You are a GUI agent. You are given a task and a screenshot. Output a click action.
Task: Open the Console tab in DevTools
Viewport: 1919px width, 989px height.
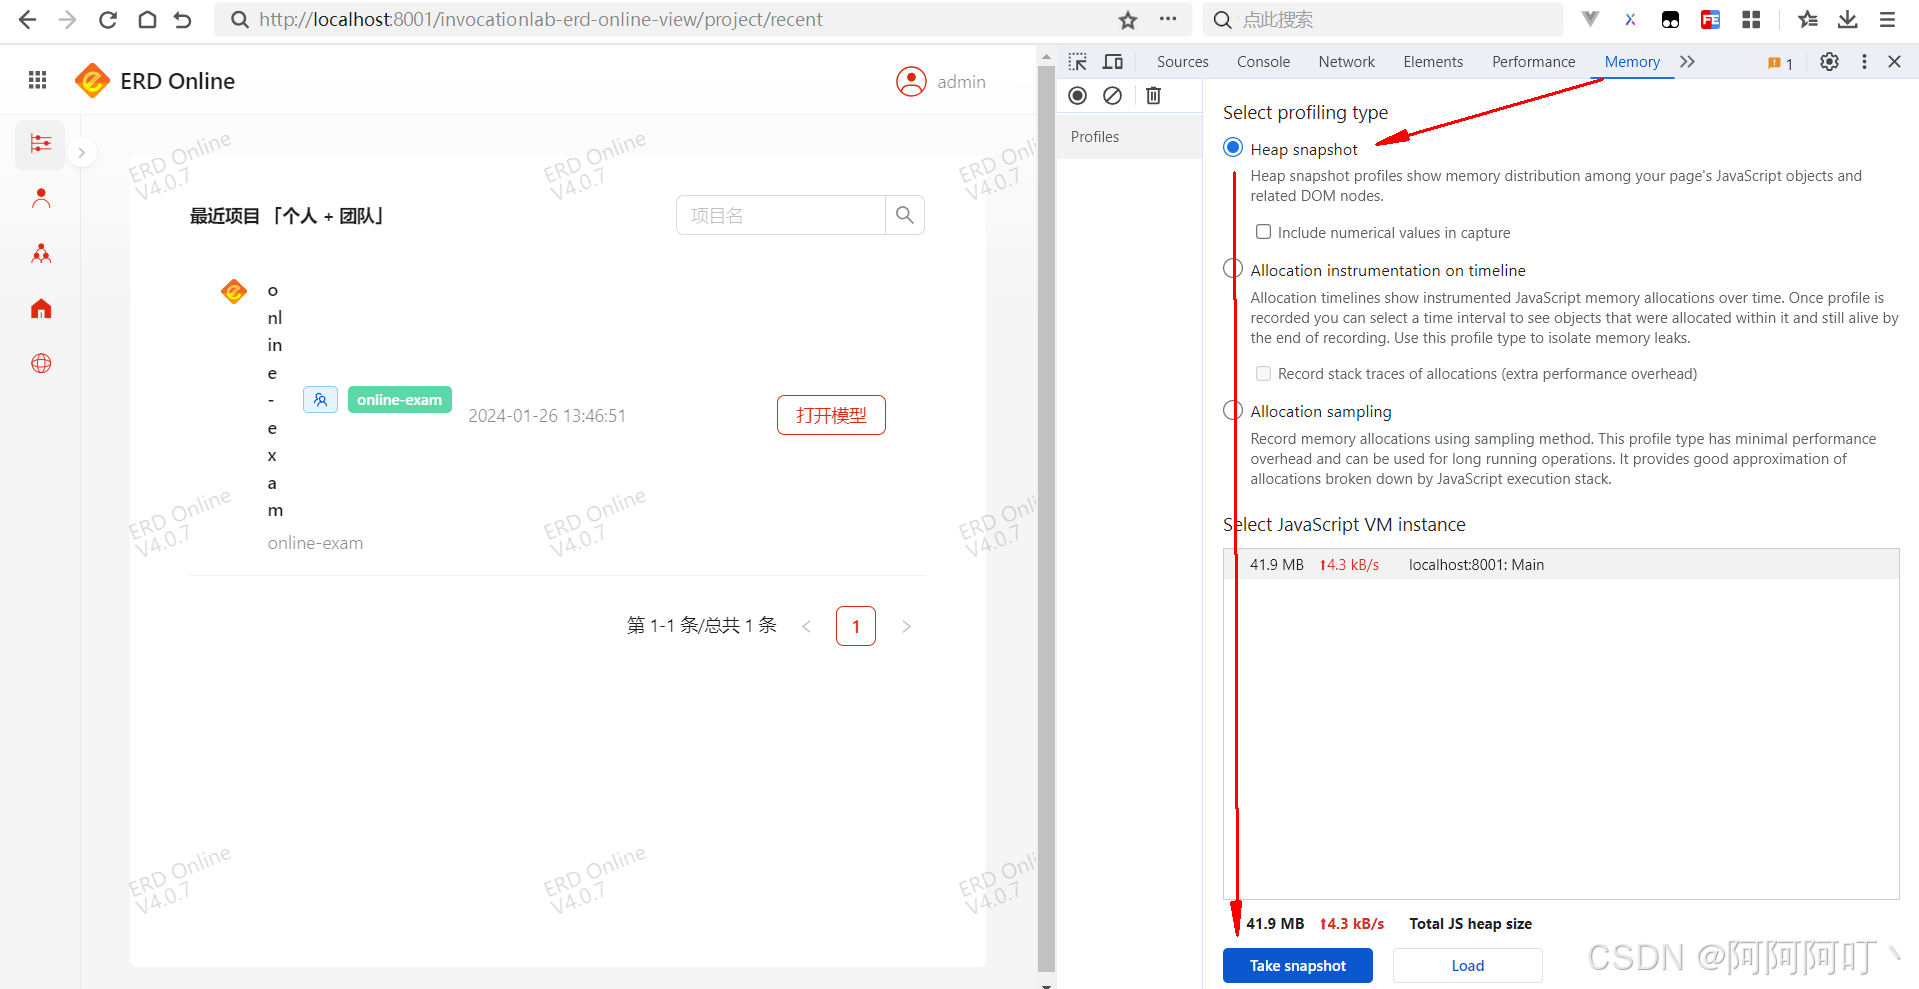(1262, 61)
